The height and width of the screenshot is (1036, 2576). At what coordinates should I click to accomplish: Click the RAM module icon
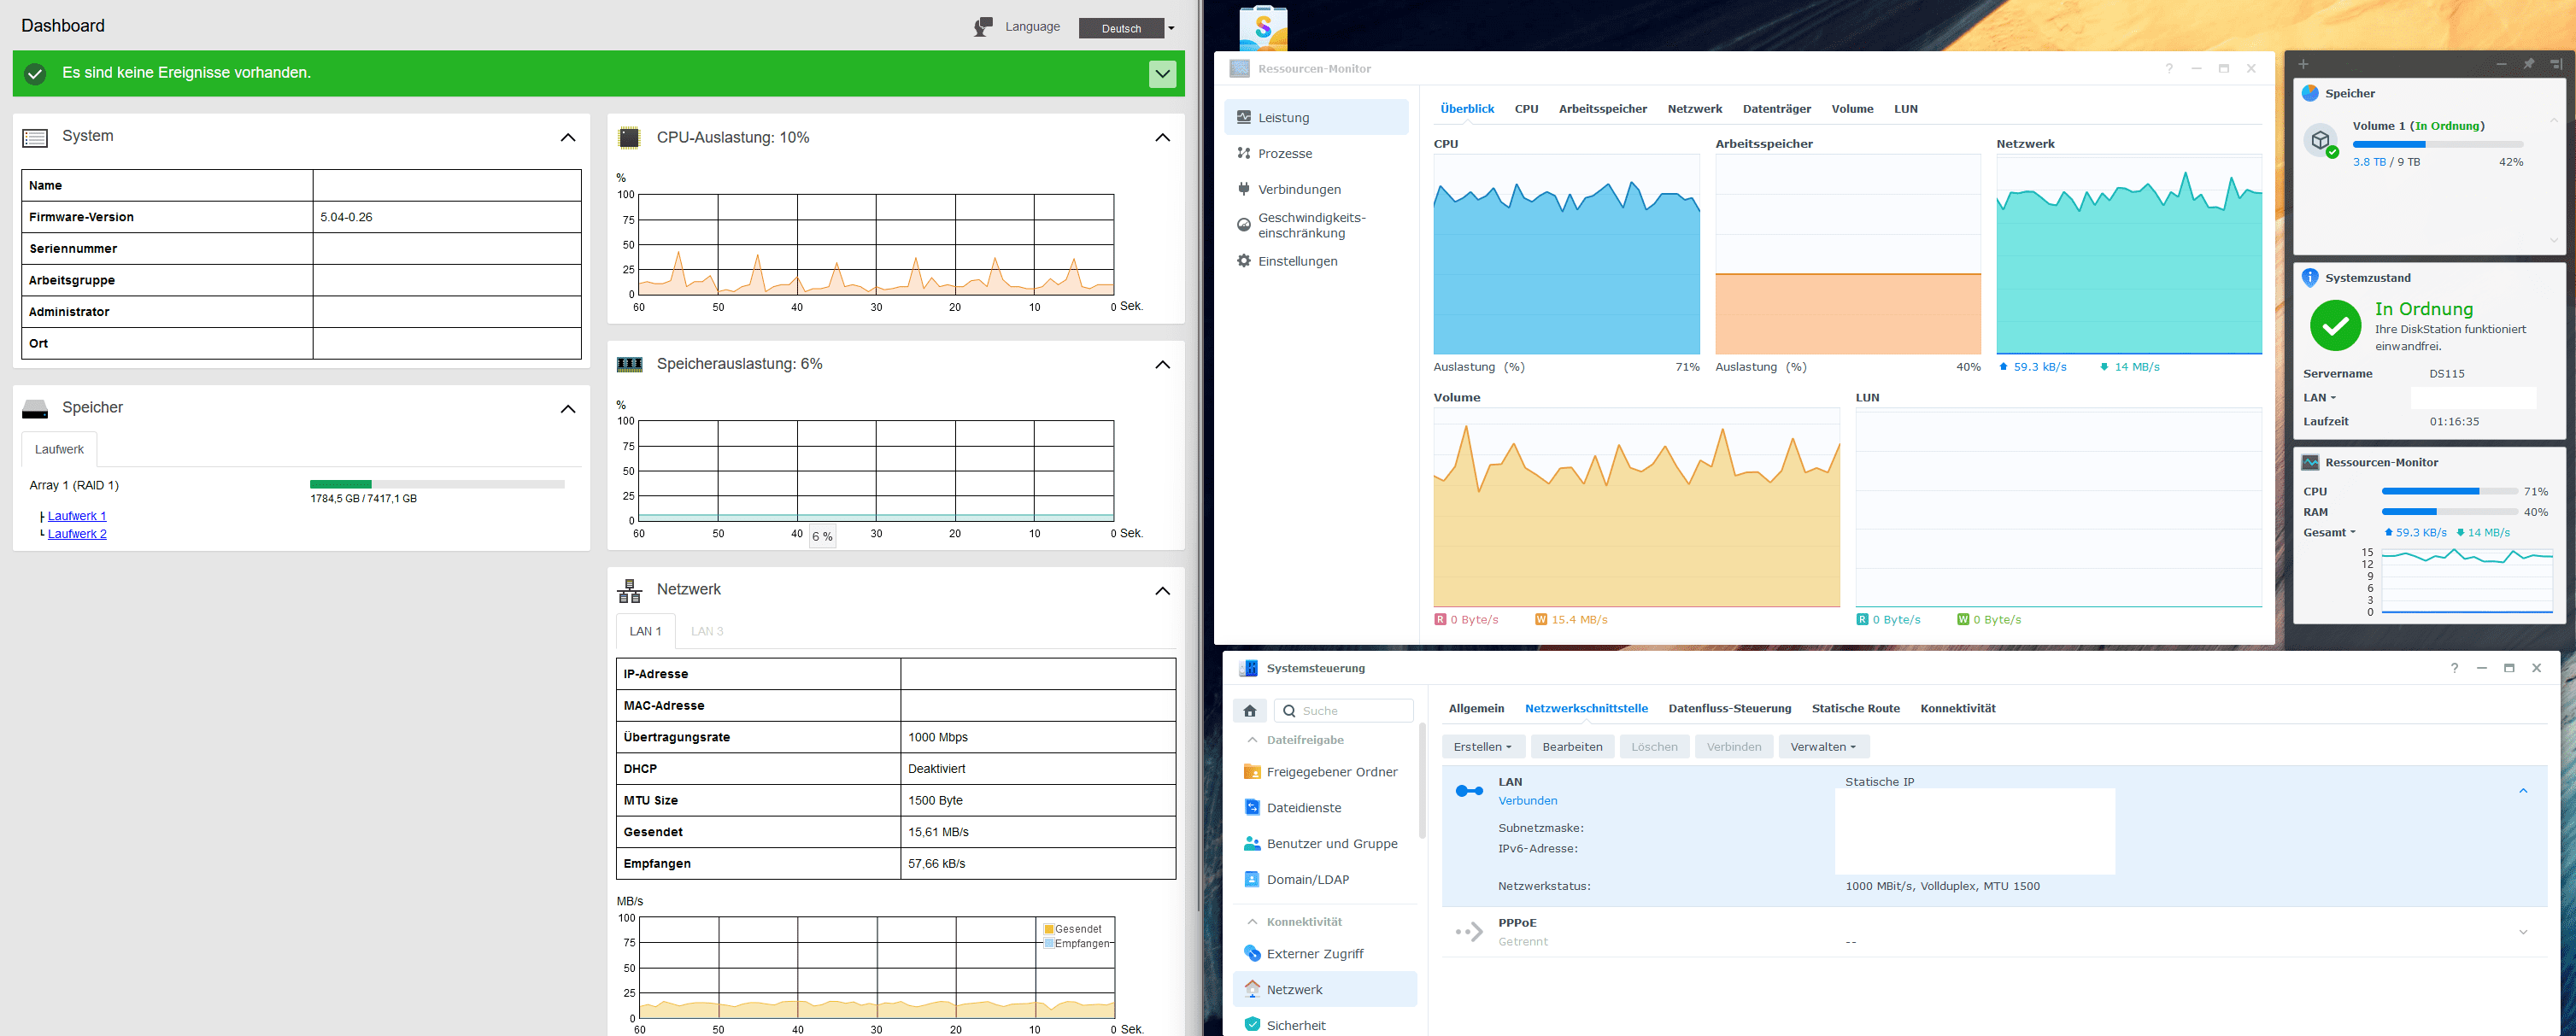pyautogui.click(x=629, y=365)
